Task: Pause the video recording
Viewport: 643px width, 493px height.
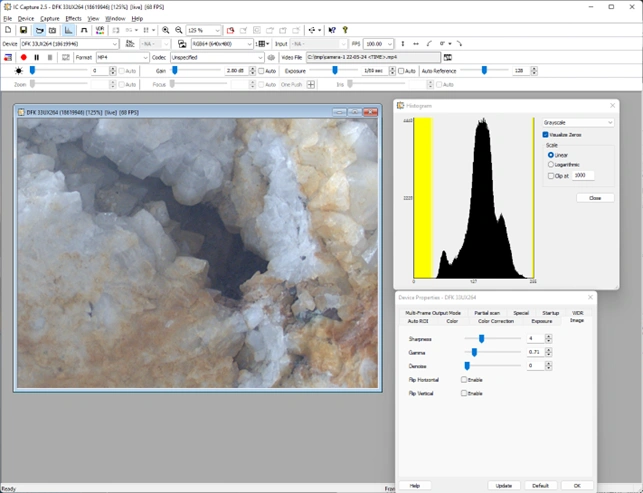Action: [x=37, y=58]
